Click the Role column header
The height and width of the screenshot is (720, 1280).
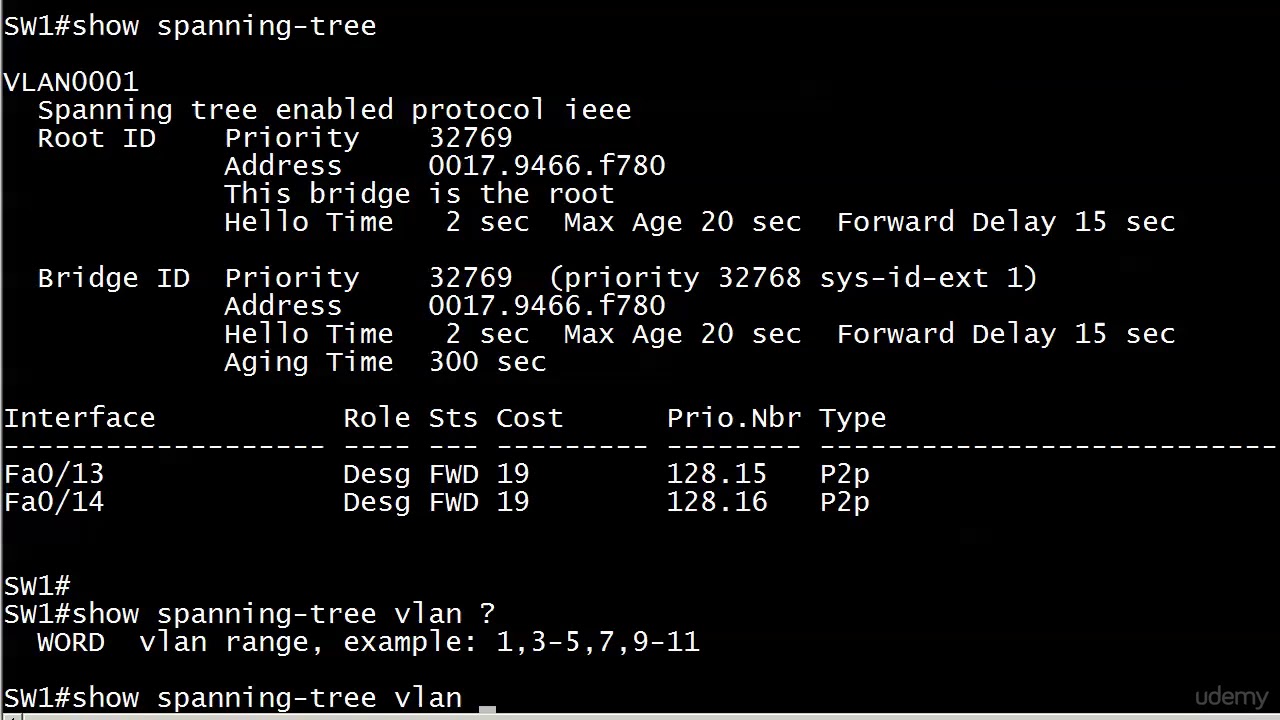click(376, 418)
